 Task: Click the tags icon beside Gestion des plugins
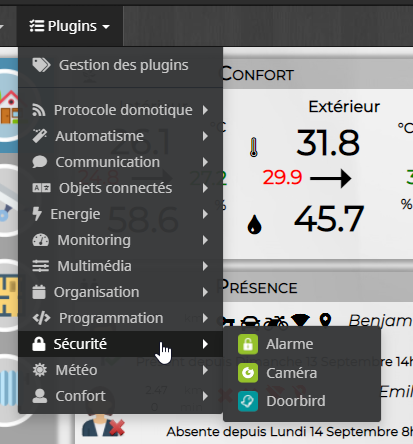click(41, 65)
